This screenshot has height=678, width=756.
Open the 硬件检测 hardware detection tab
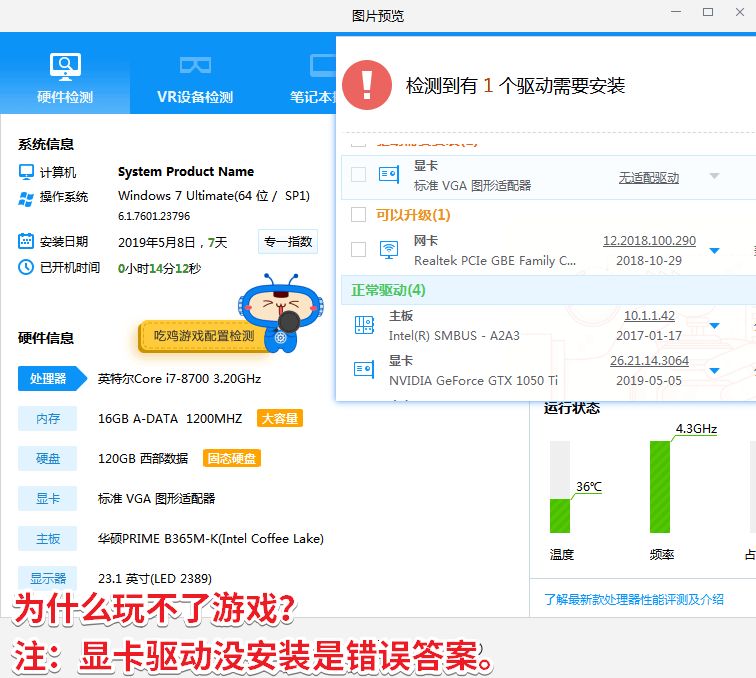[x=65, y=73]
